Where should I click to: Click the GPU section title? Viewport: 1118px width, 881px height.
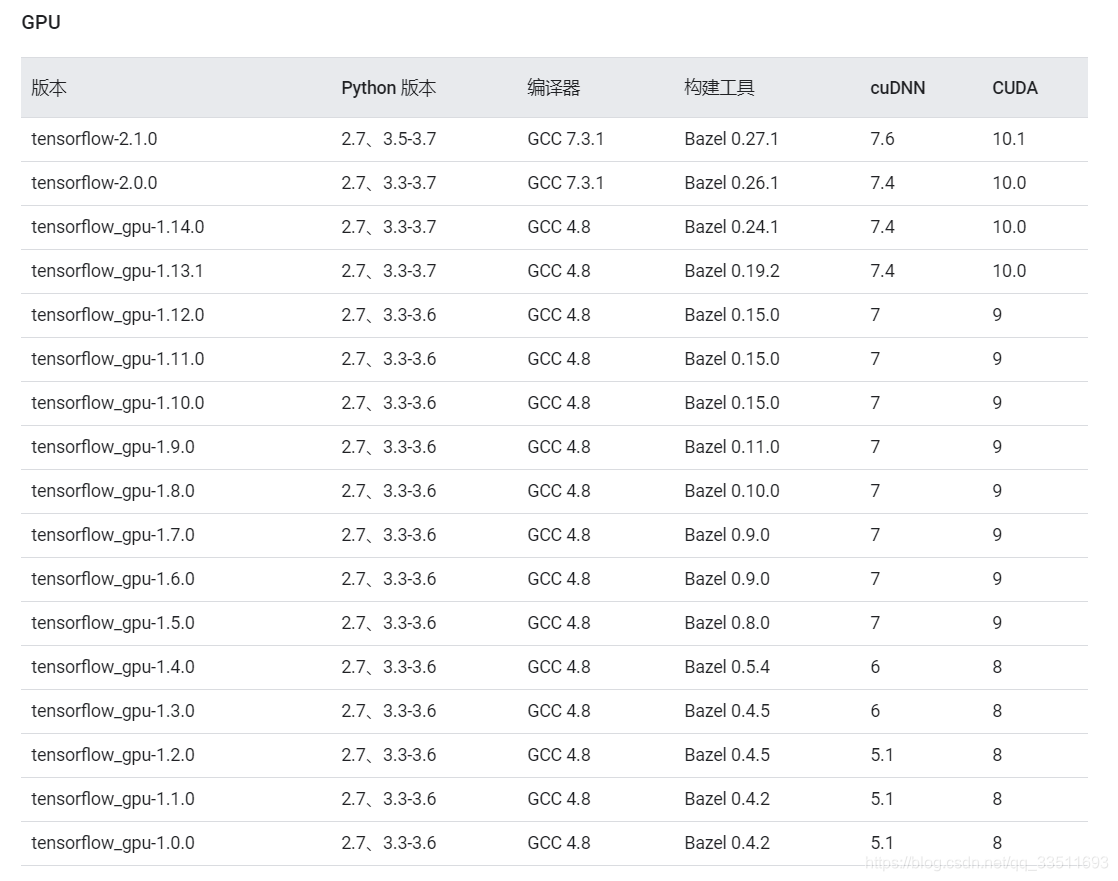tap(42, 22)
